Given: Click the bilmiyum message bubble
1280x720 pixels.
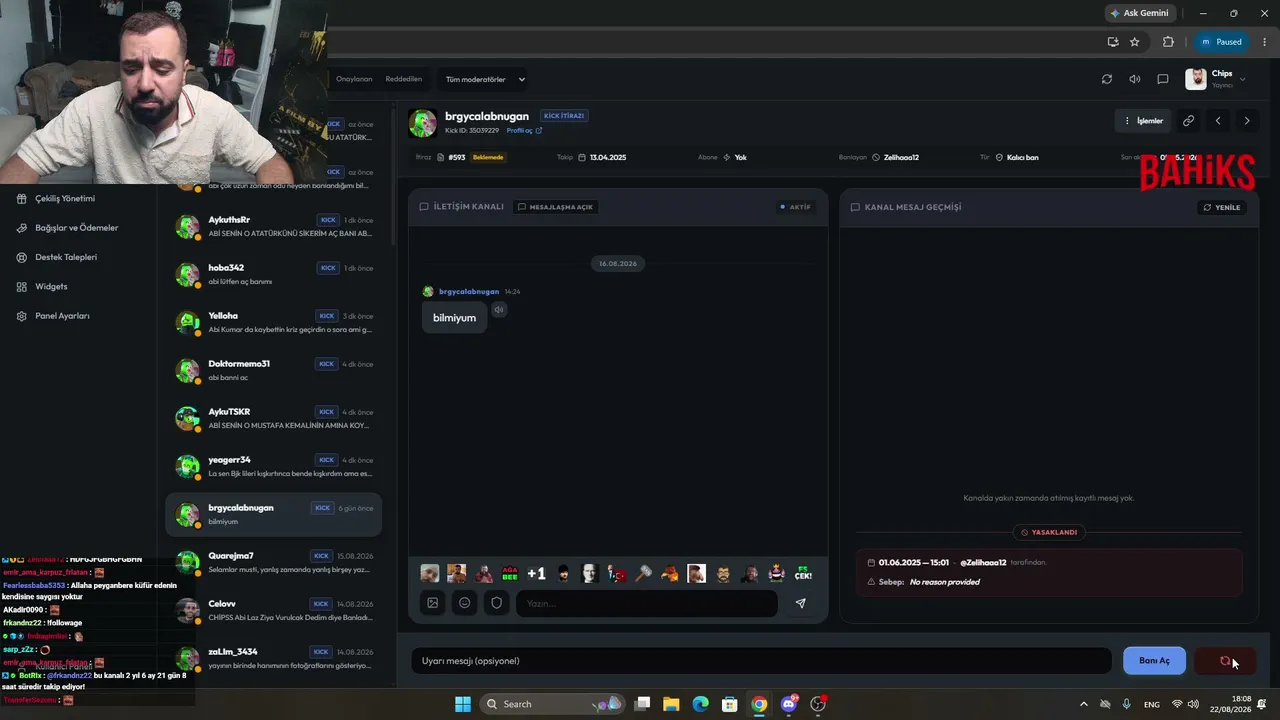Looking at the screenshot, I should pos(454,318).
